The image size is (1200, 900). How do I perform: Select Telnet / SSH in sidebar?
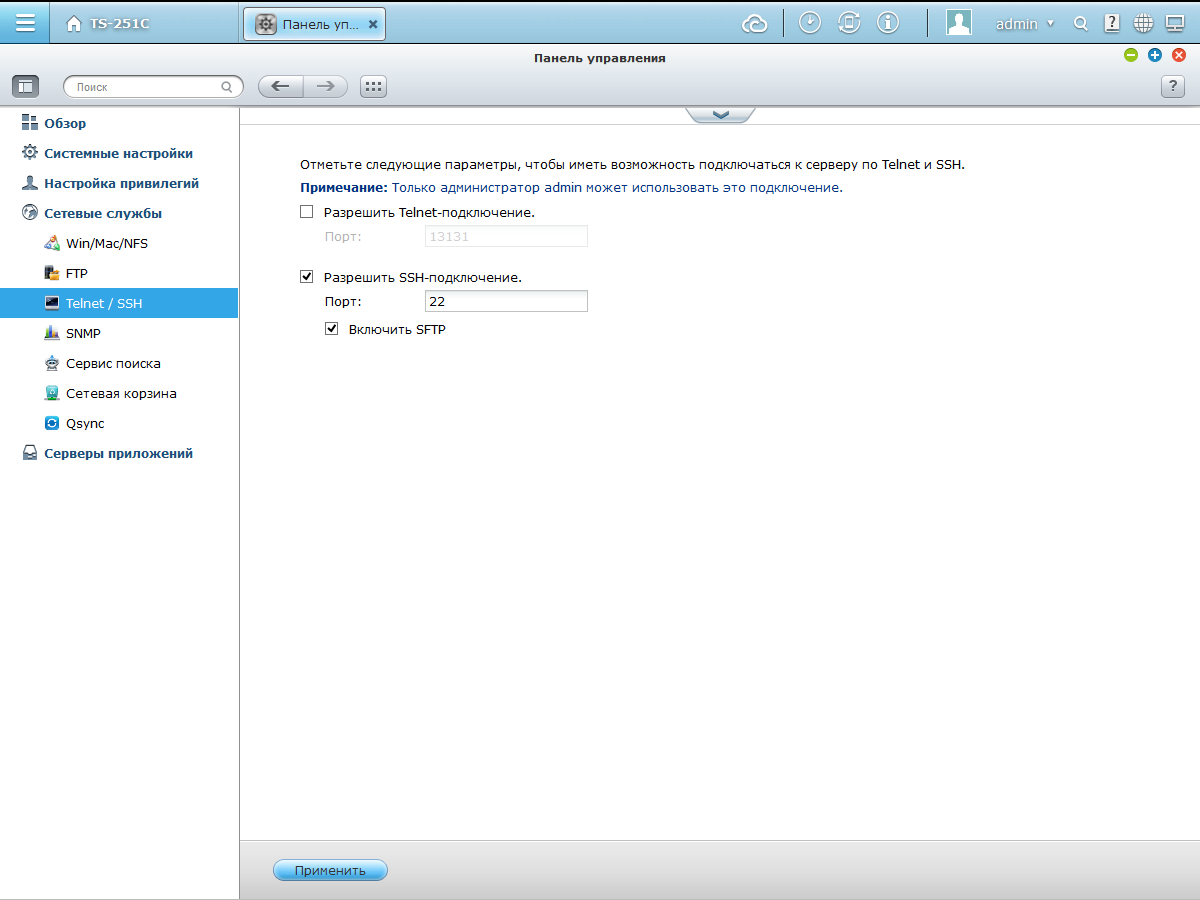pyautogui.click(x=119, y=303)
